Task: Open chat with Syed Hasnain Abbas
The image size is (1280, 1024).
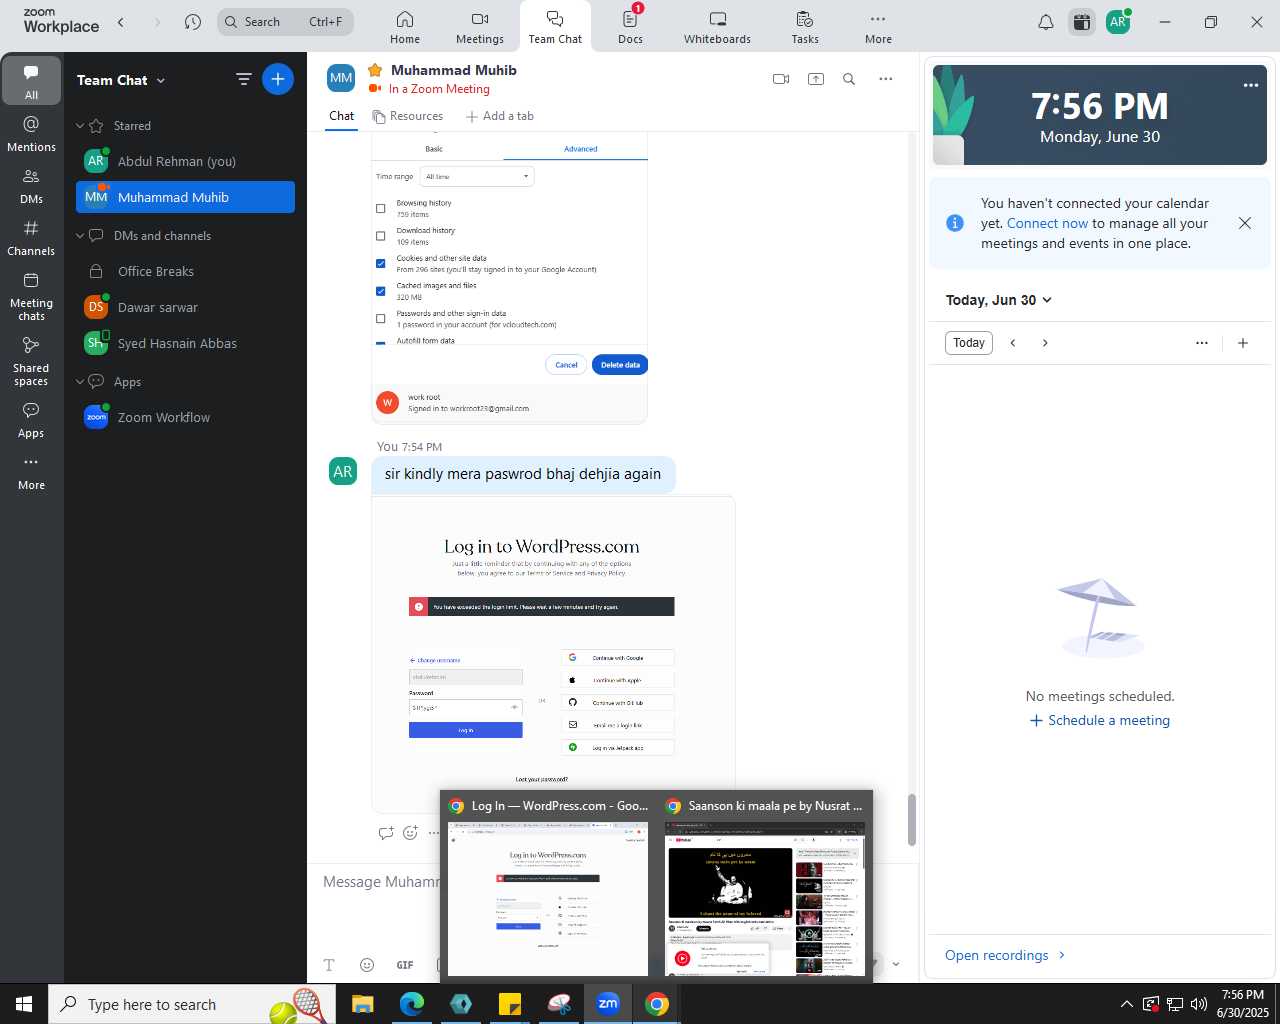Action: coord(185,343)
